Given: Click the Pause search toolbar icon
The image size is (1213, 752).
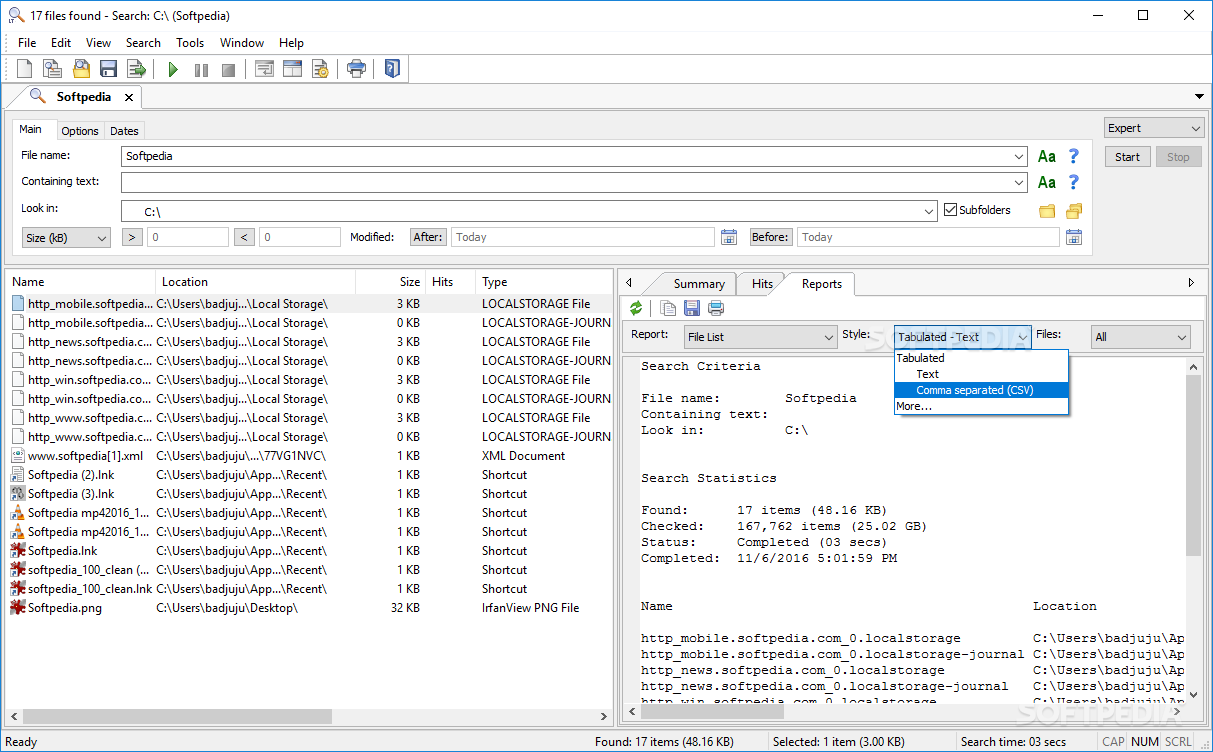Looking at the screenshot, I should point(201,70).
